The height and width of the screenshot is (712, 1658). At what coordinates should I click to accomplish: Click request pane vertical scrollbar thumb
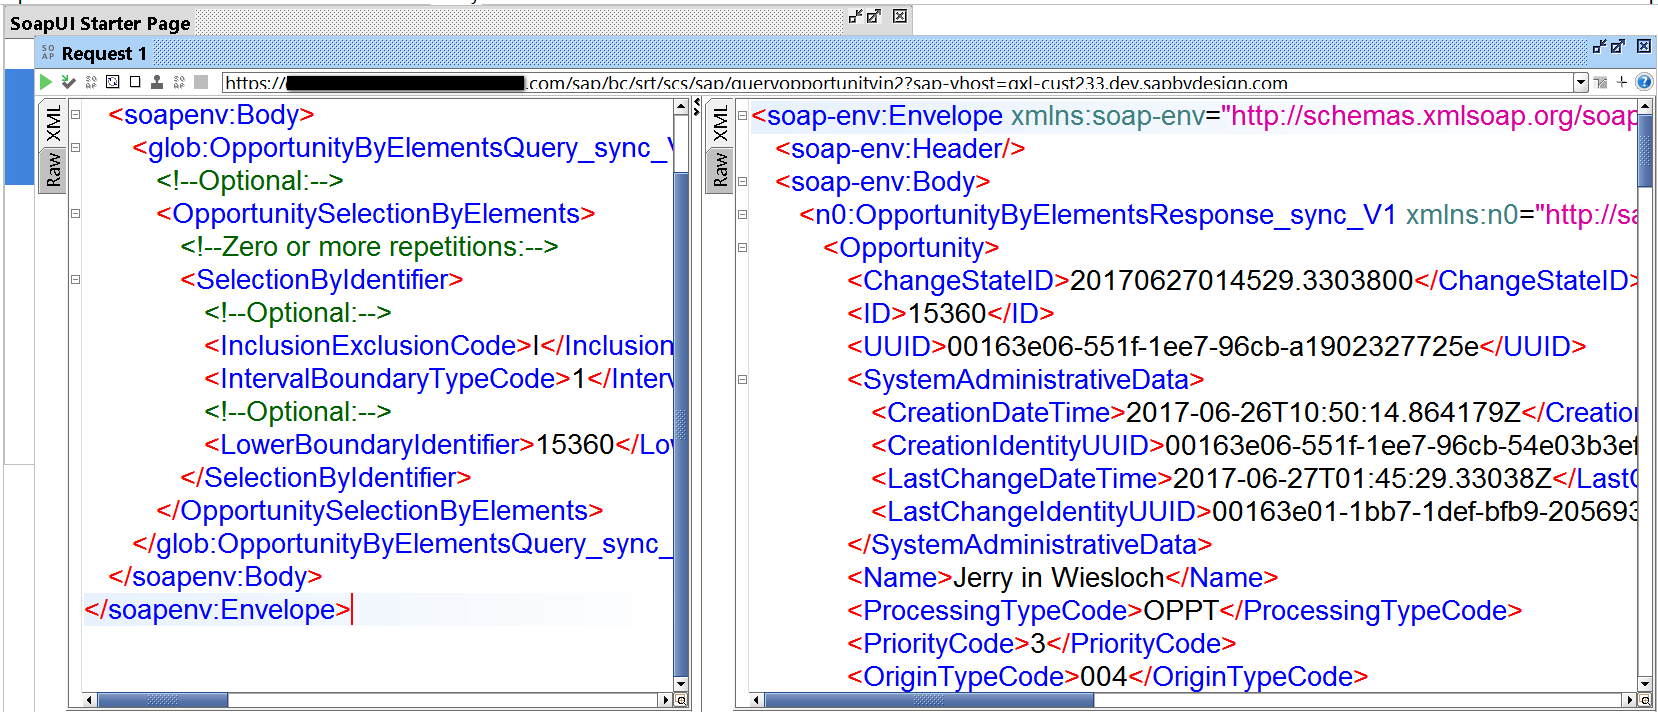pyautogui.click(x=681, y=425)
